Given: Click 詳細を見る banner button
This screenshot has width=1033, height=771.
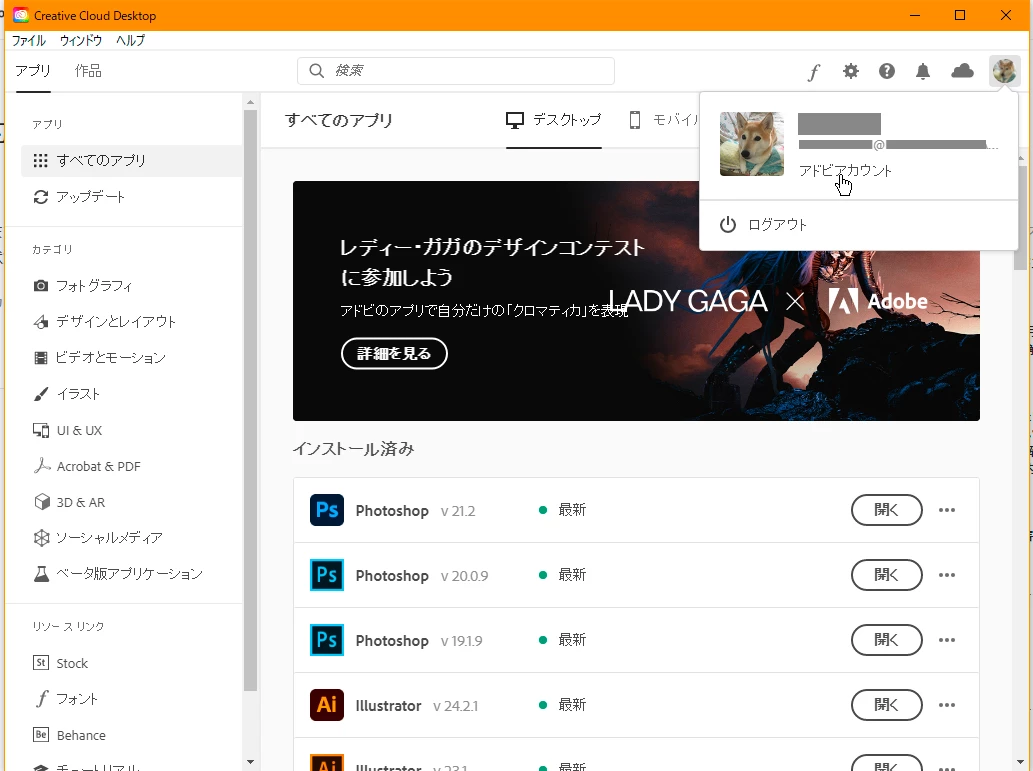Looking at the screenshot, I should [x=394, y=354].
